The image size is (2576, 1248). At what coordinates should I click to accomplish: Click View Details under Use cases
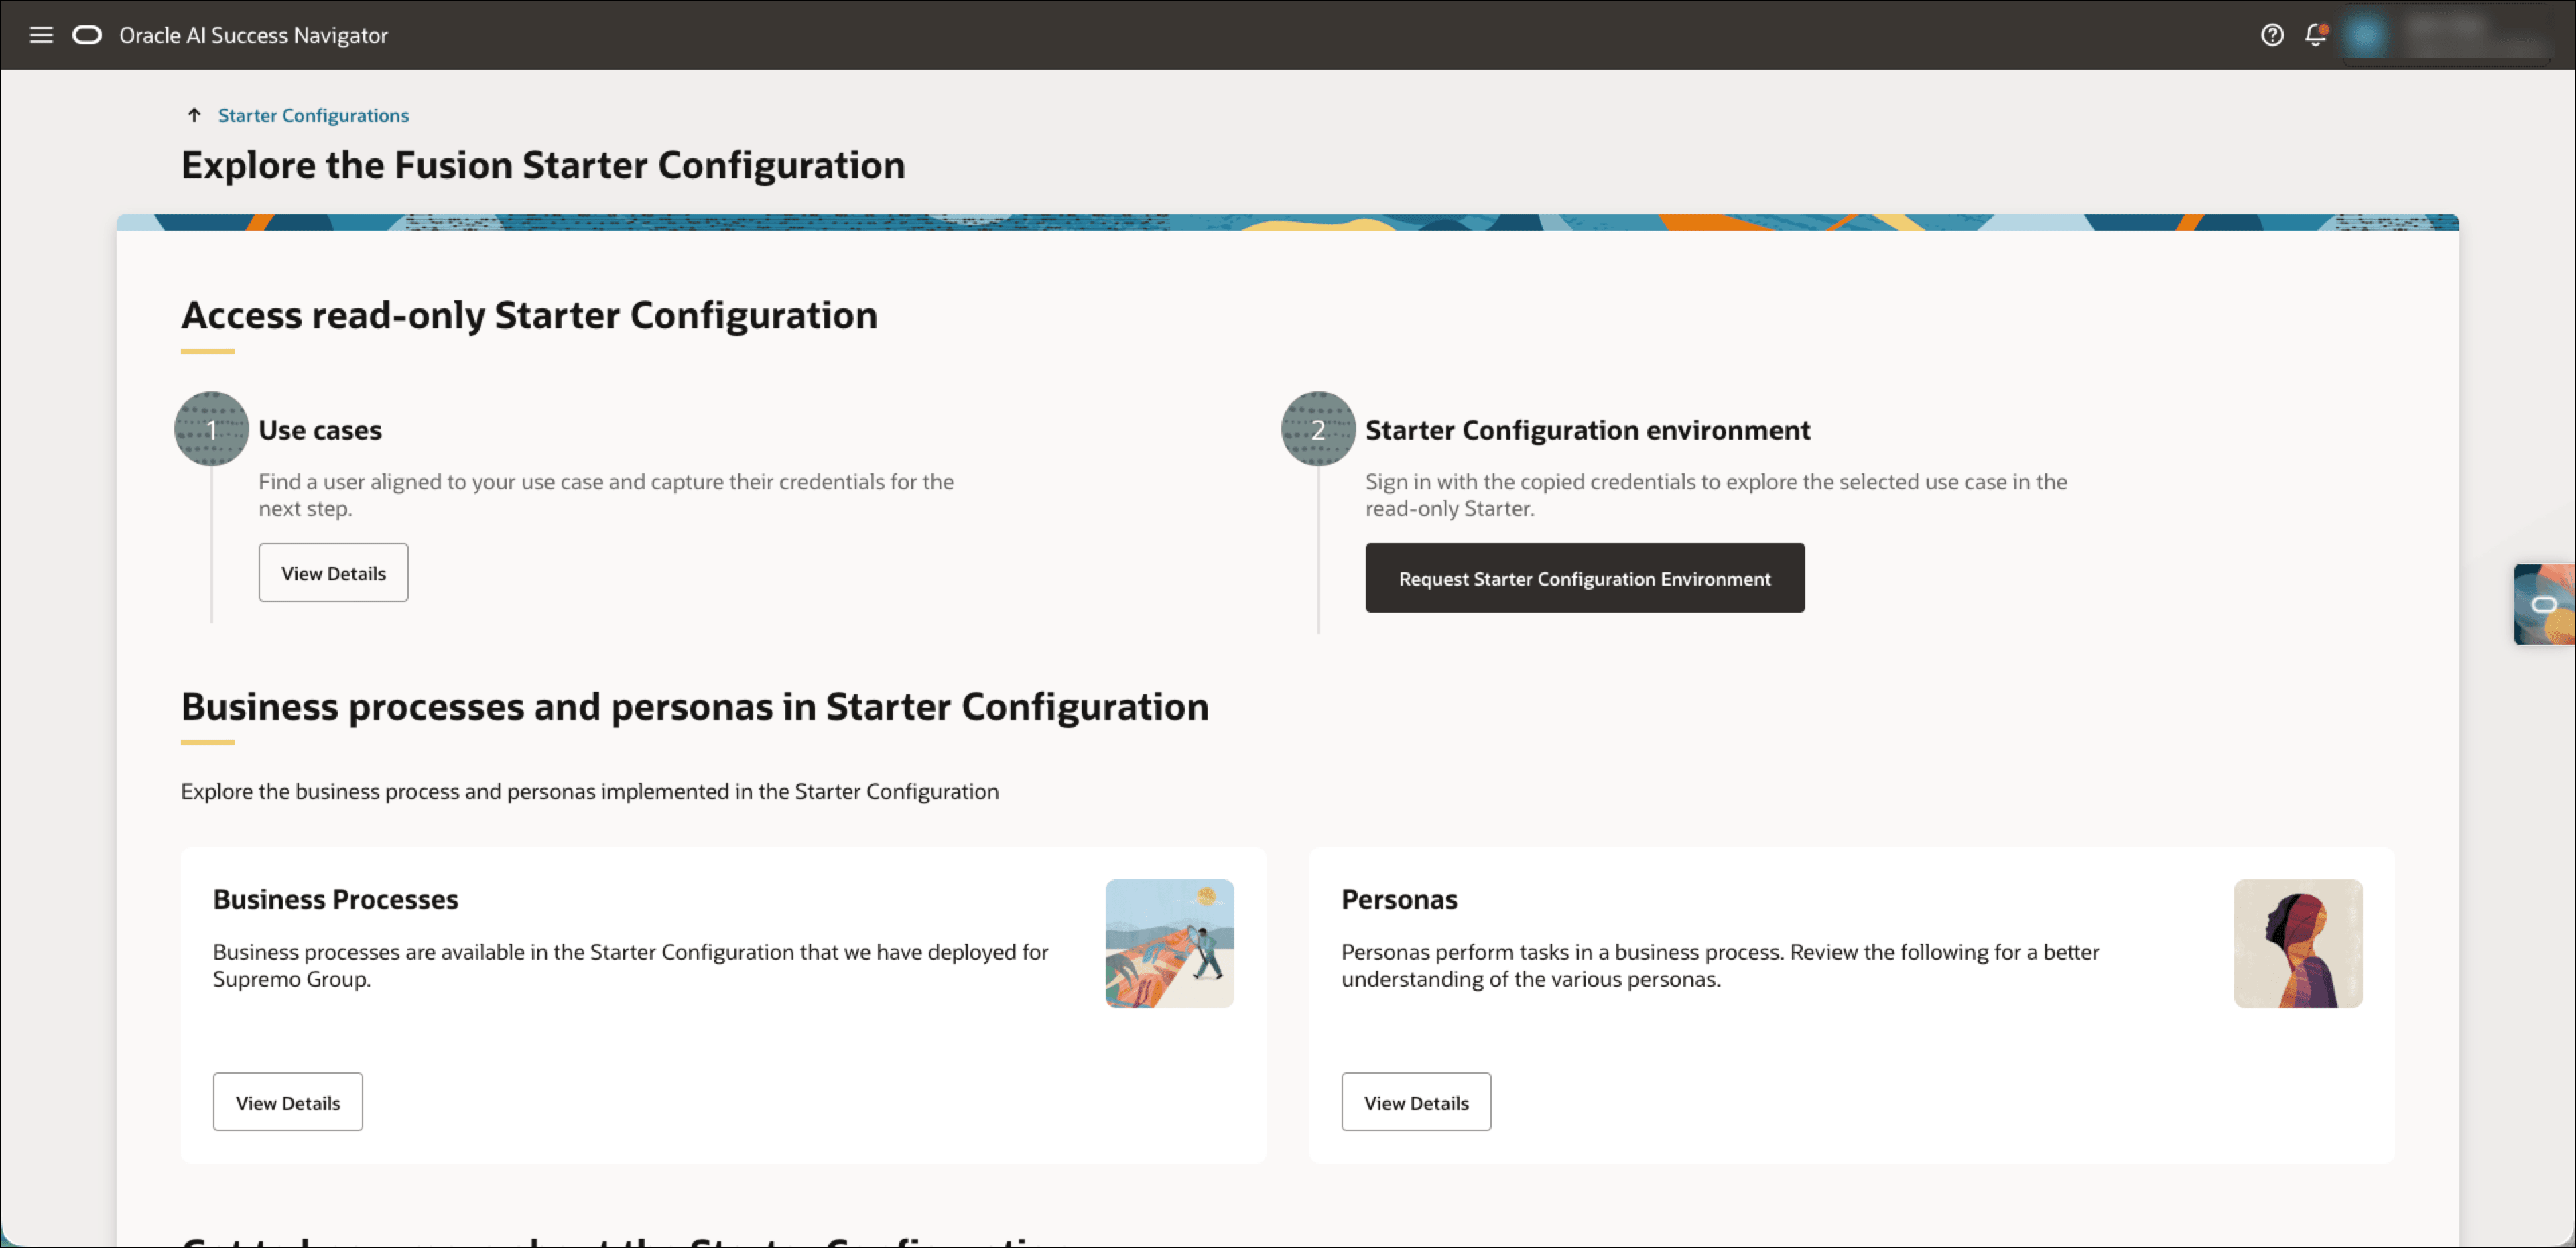point(333,573)
